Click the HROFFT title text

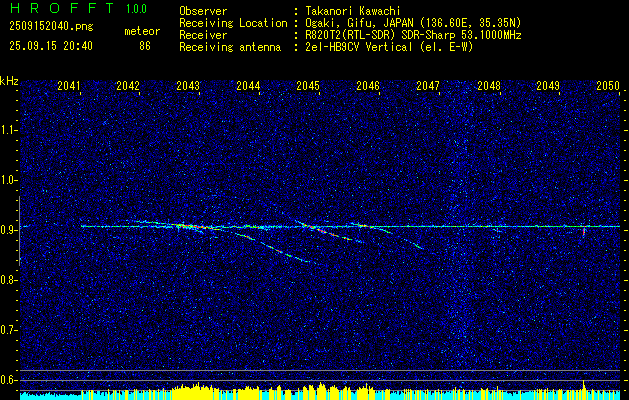coord(62,8)
